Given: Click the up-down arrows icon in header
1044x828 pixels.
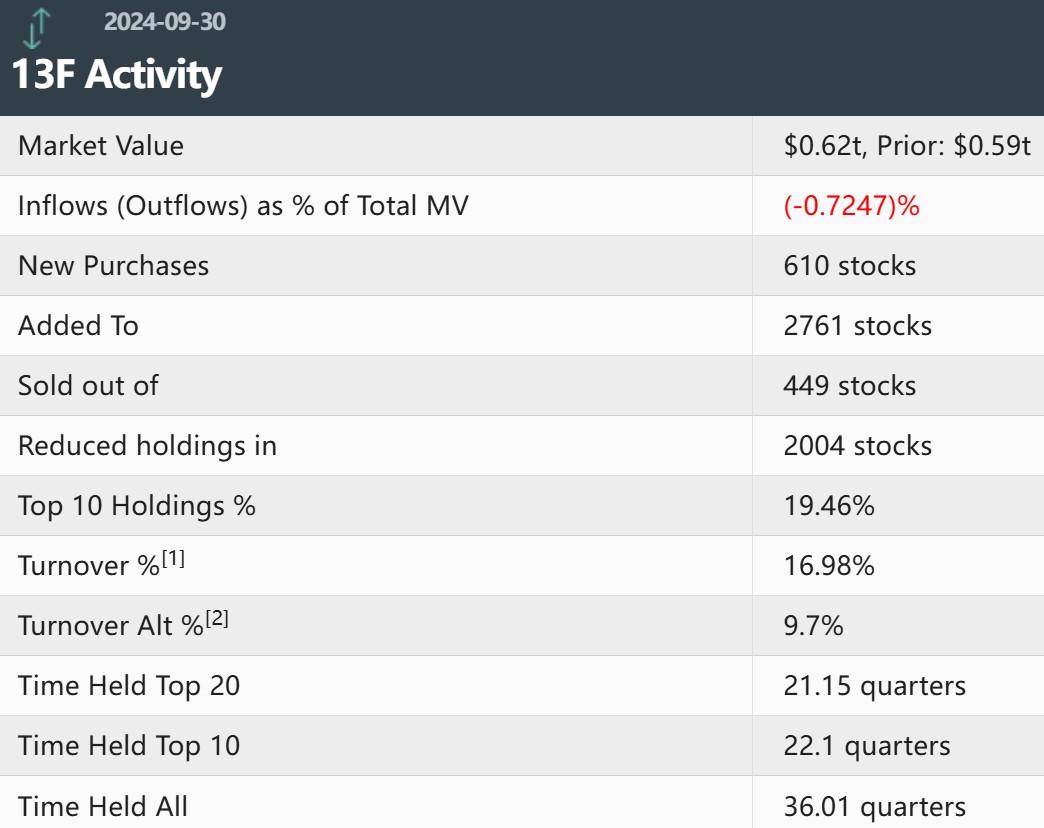Looking at the screenshot, I should [x=34, y=28].
